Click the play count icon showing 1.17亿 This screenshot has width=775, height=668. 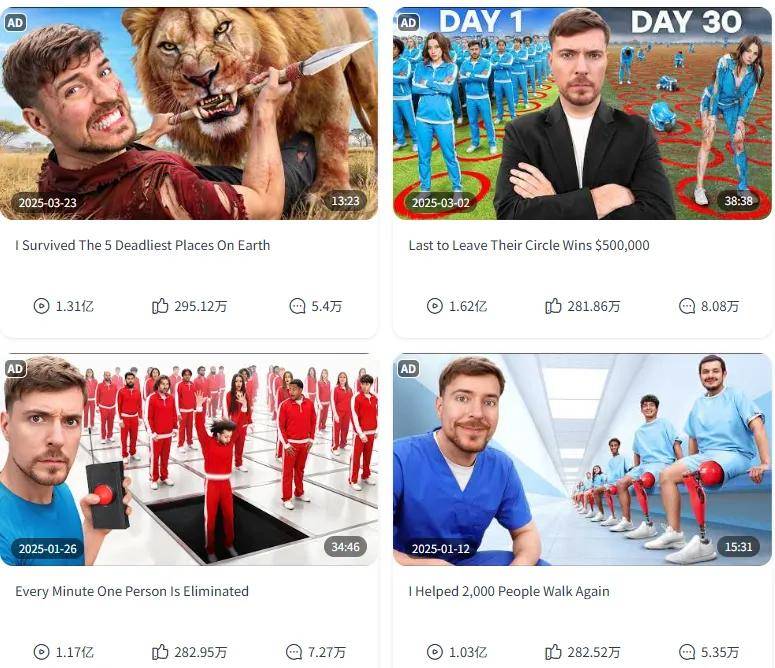coord(42,652)
